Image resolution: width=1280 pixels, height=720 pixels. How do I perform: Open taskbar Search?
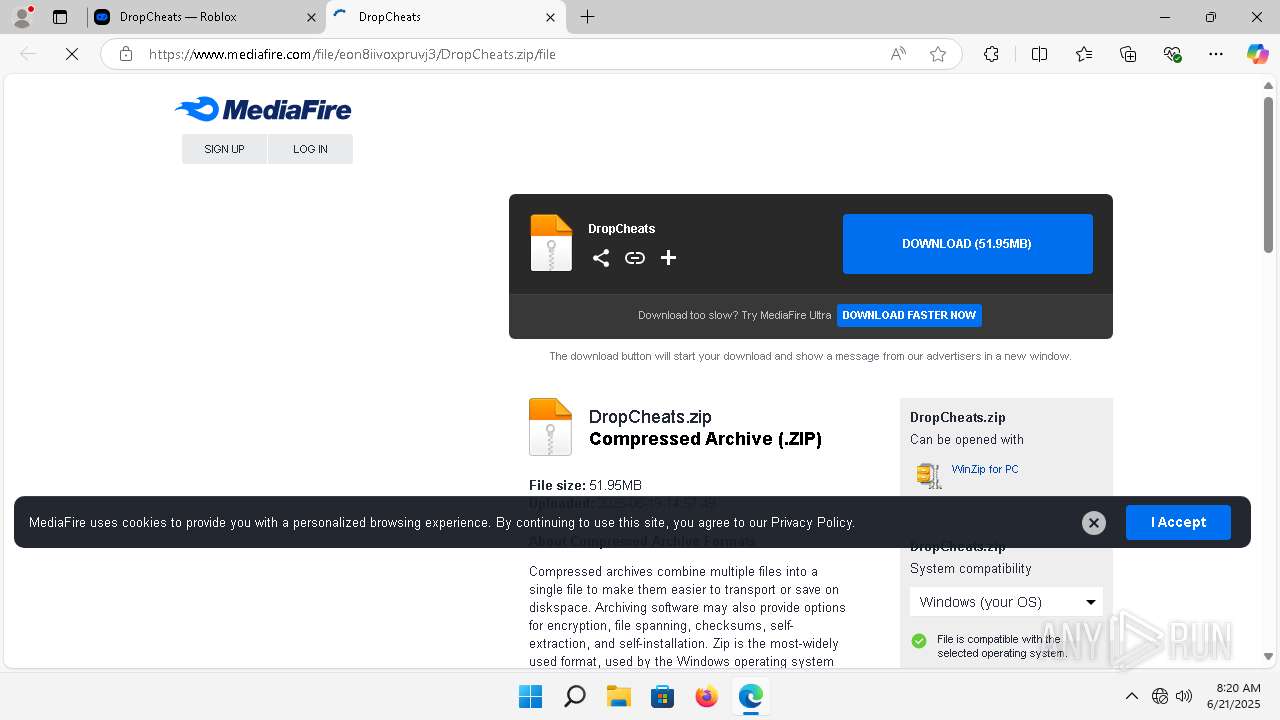574,696
